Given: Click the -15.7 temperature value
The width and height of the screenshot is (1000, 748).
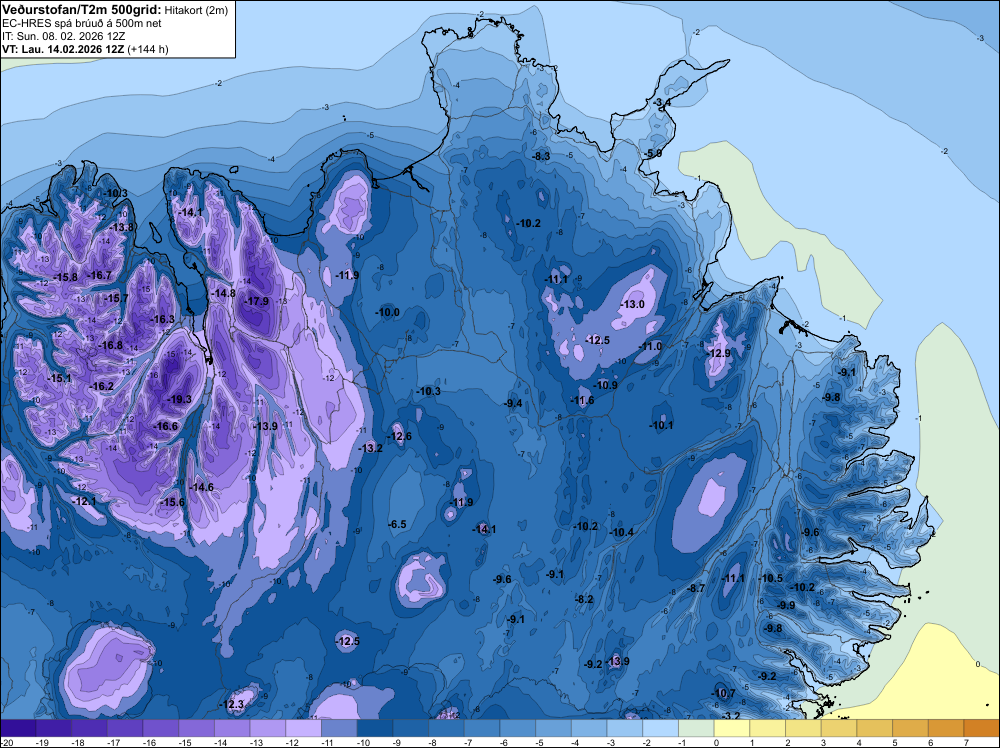Looking at the screenshot, I should tap(116, 298).
